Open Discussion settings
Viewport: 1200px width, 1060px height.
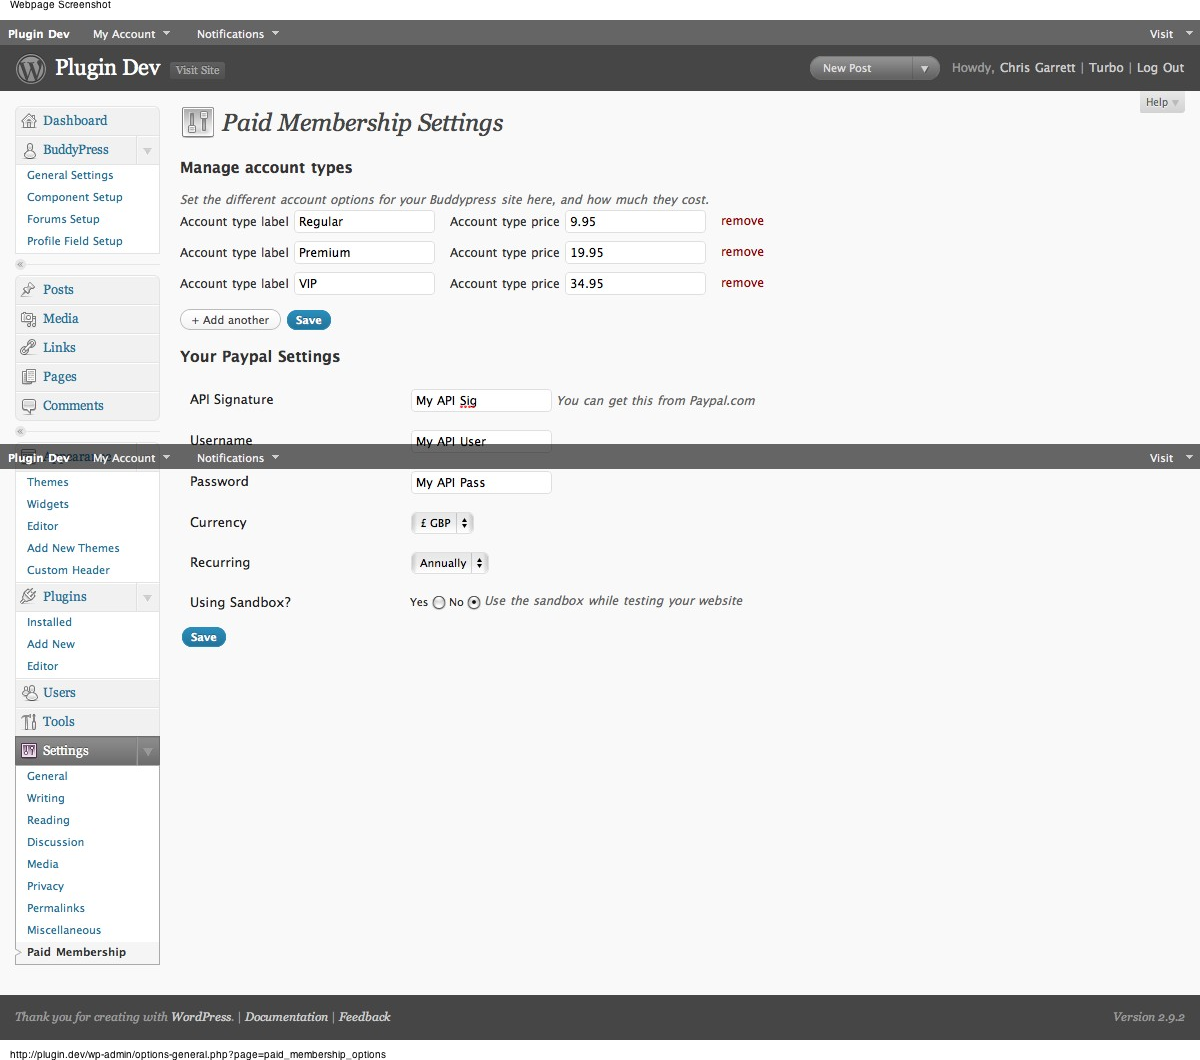55,842
